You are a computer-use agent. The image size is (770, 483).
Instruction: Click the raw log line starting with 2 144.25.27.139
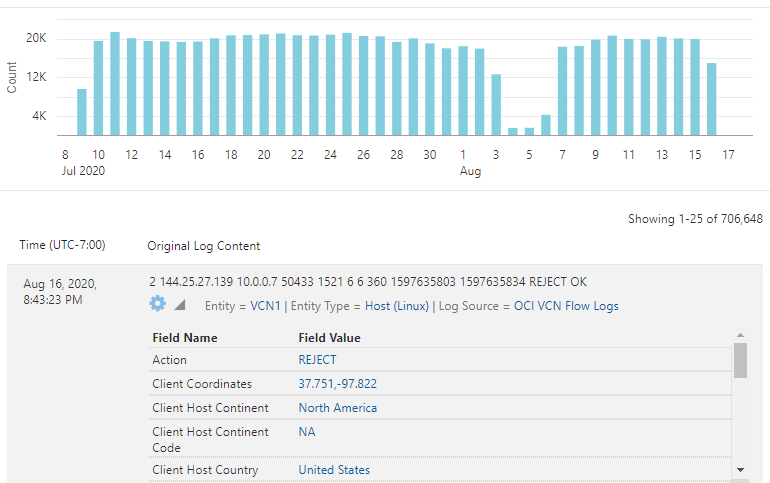[x=367, y=282]
